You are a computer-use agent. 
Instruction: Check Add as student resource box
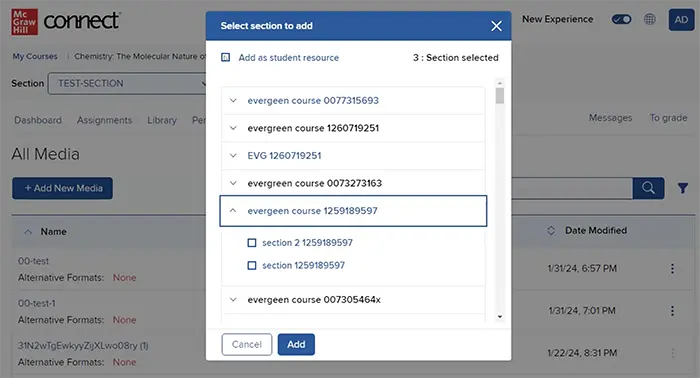point(225,57)
